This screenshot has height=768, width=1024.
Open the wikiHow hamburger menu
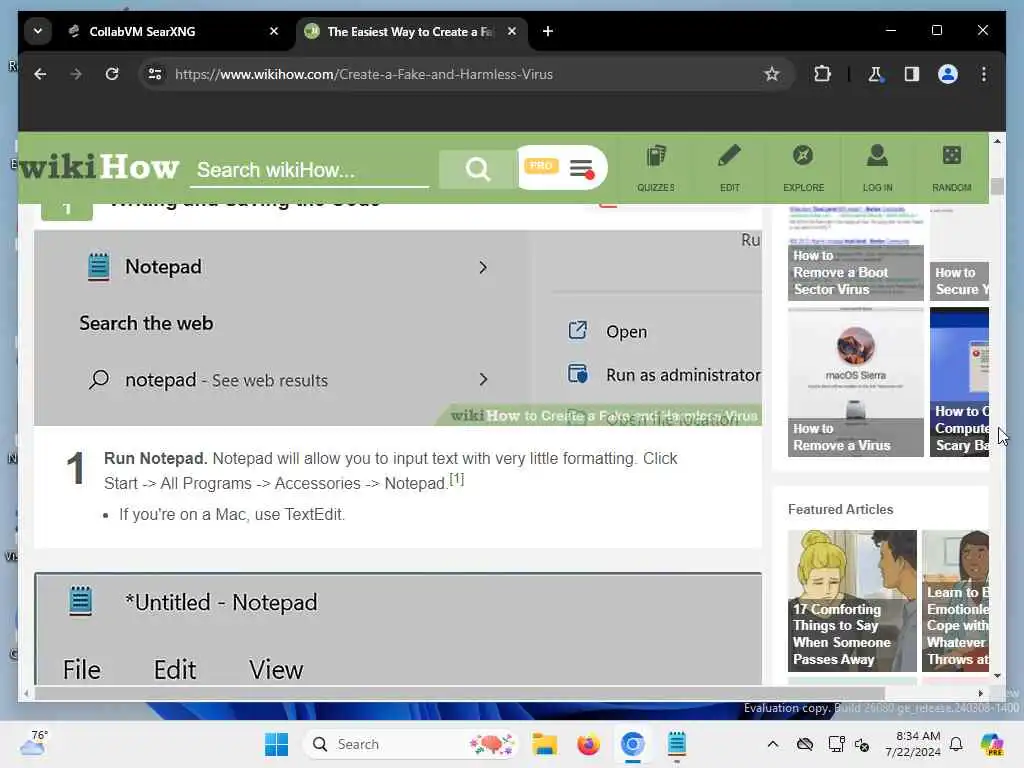point(581,168)
